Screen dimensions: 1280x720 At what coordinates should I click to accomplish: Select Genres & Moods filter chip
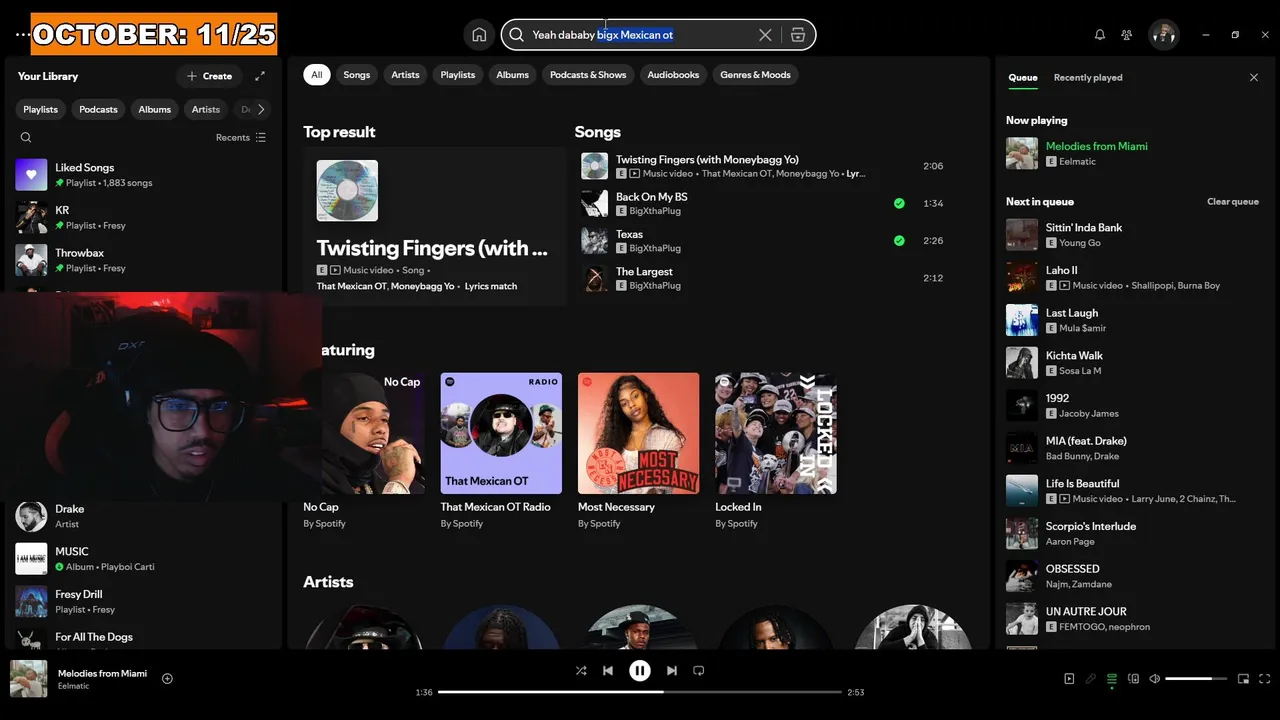(755, 75)
